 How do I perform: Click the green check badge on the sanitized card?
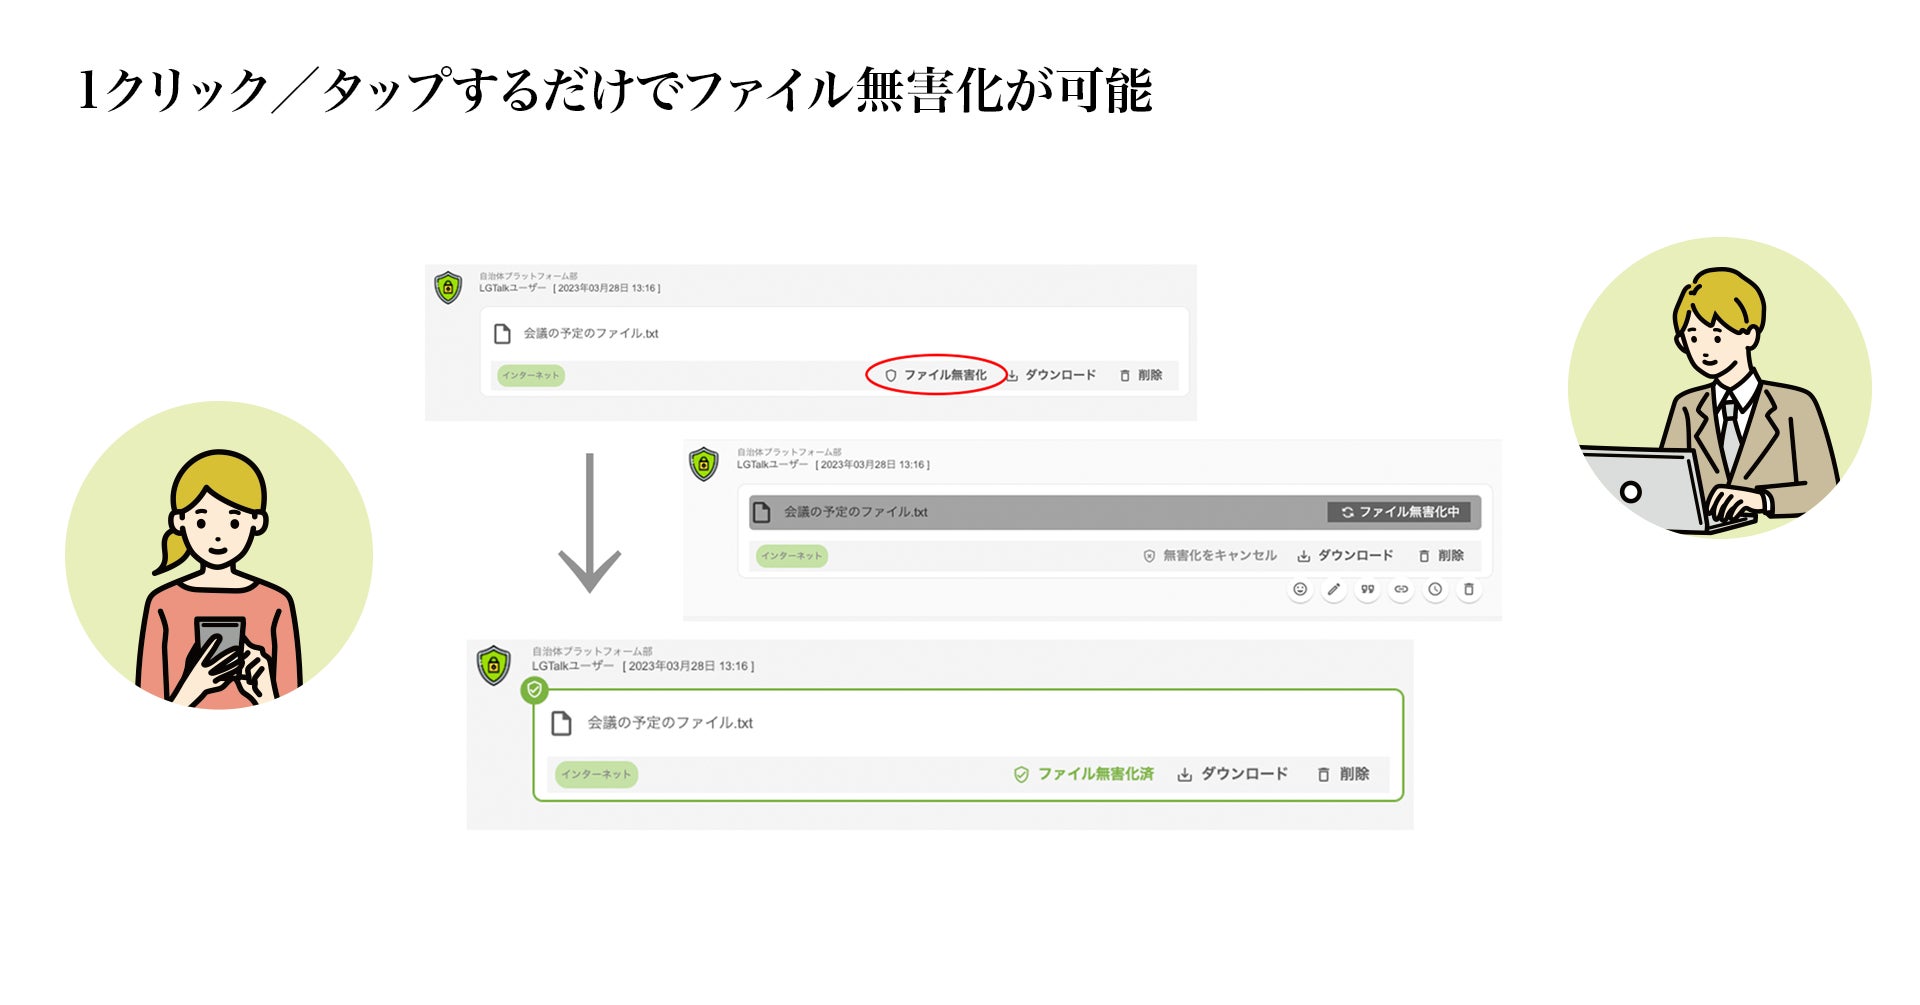tap(534, 690)
